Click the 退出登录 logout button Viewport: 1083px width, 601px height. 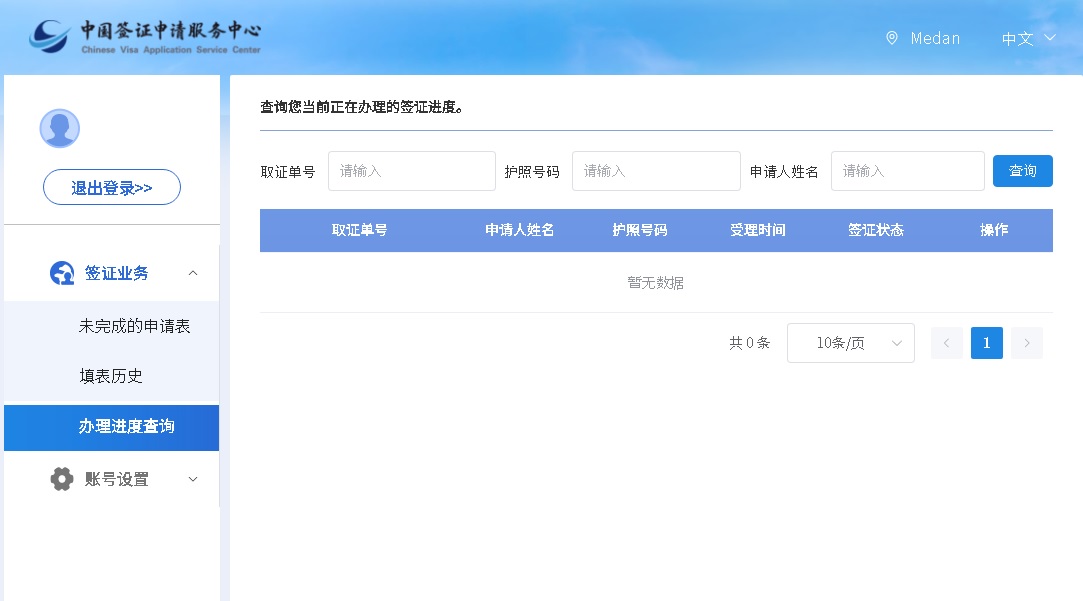(112, 188)
